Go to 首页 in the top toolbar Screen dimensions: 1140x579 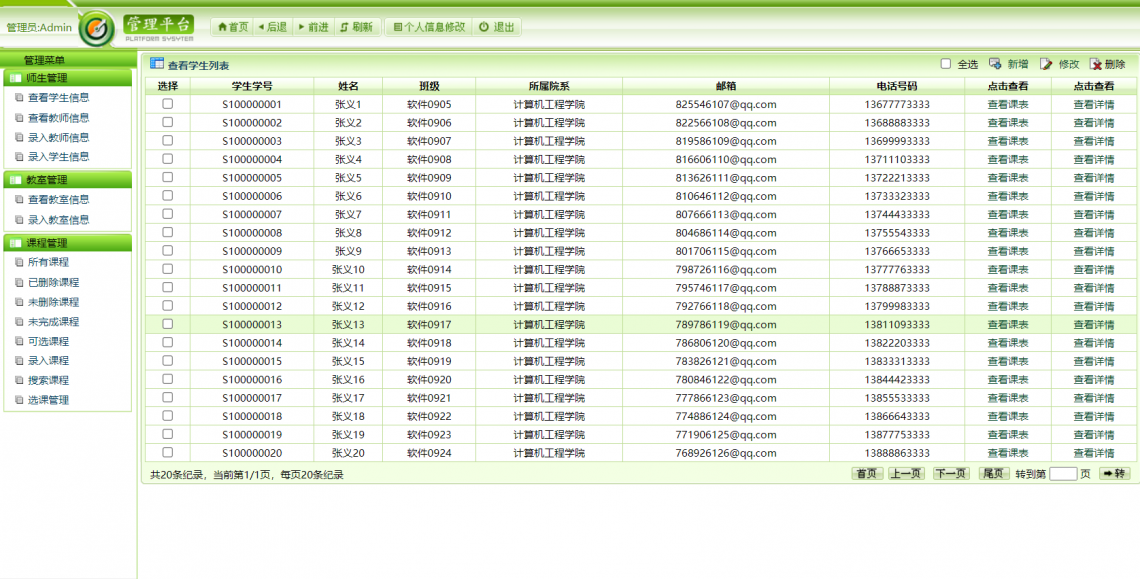(233, 27)
